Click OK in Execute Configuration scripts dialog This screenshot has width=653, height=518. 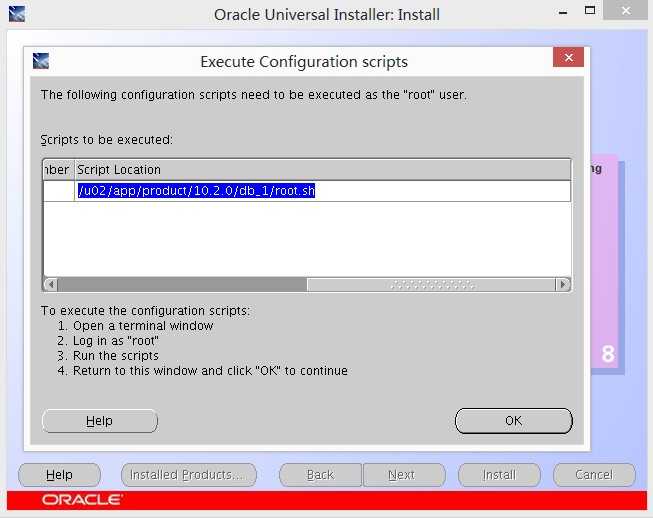(513, 421)
